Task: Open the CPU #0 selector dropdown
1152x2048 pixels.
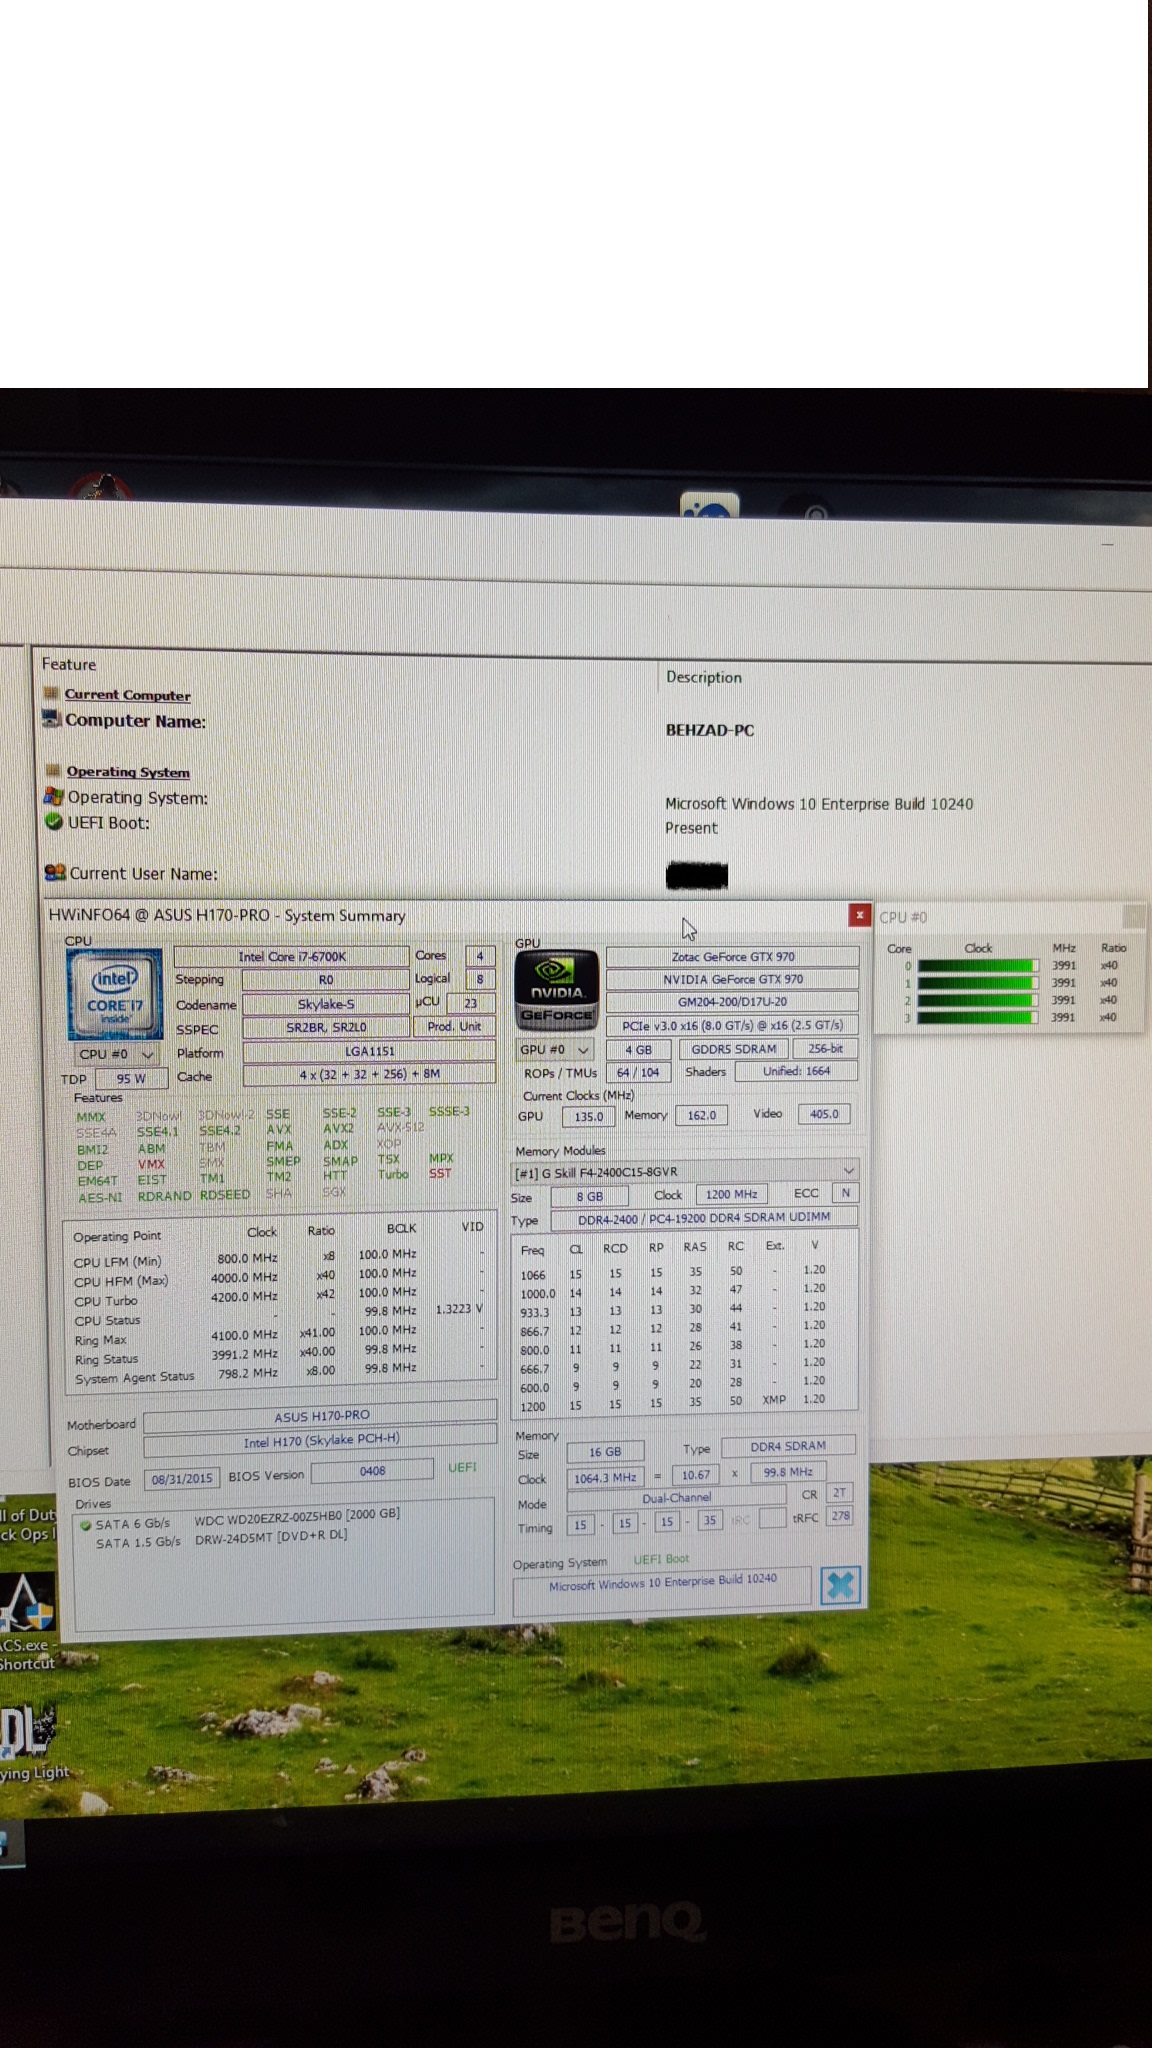Action: [x=117, y=1054]
